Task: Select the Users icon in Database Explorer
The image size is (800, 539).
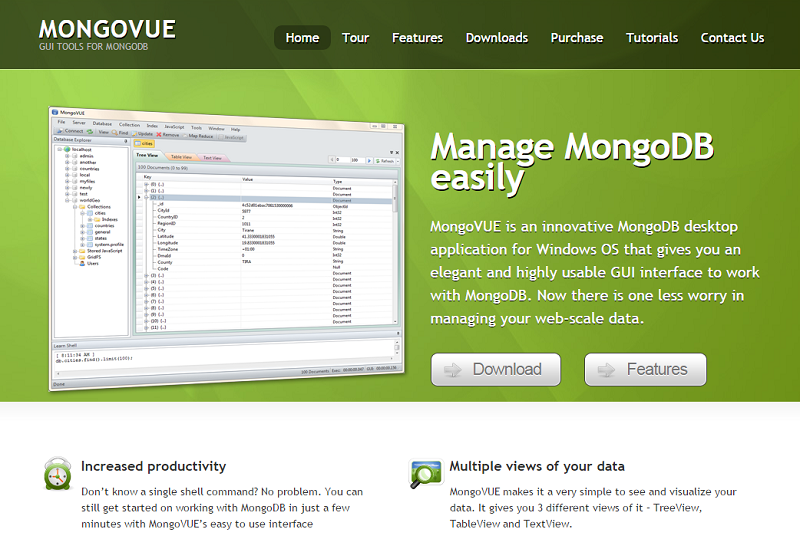Action: (81, 263)
